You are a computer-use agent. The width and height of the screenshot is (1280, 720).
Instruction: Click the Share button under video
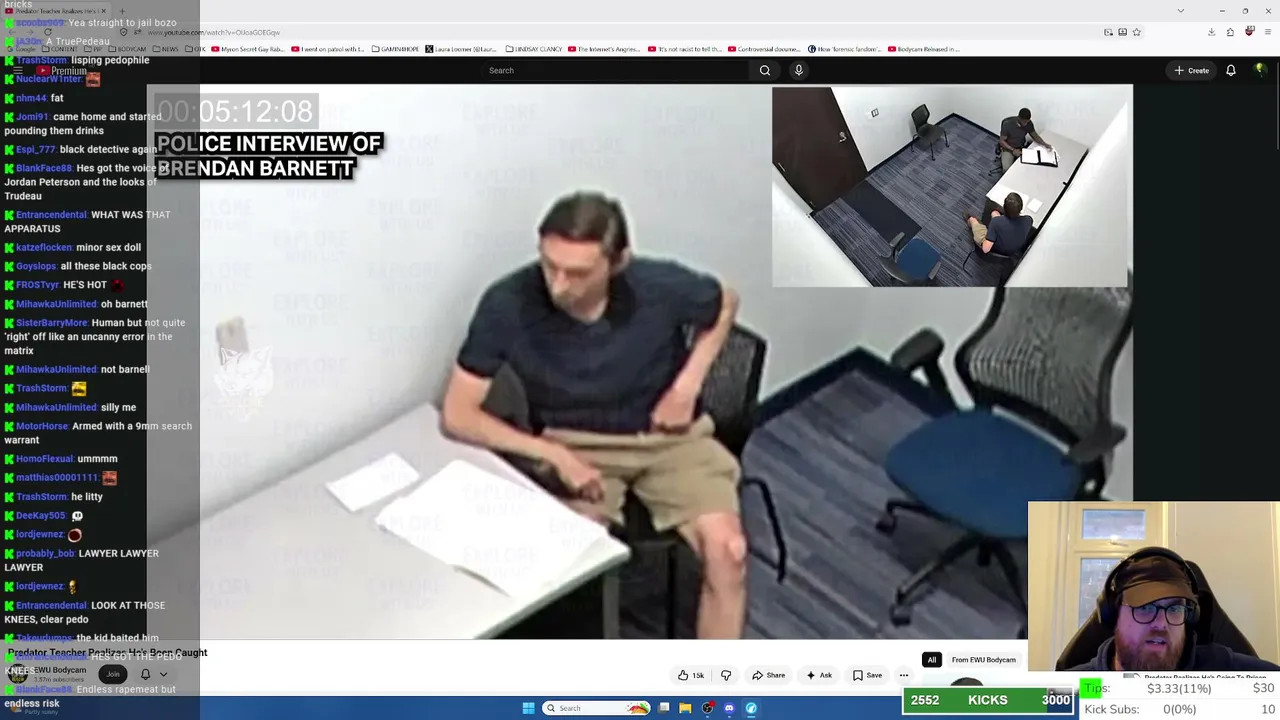(x=768, y=675)
